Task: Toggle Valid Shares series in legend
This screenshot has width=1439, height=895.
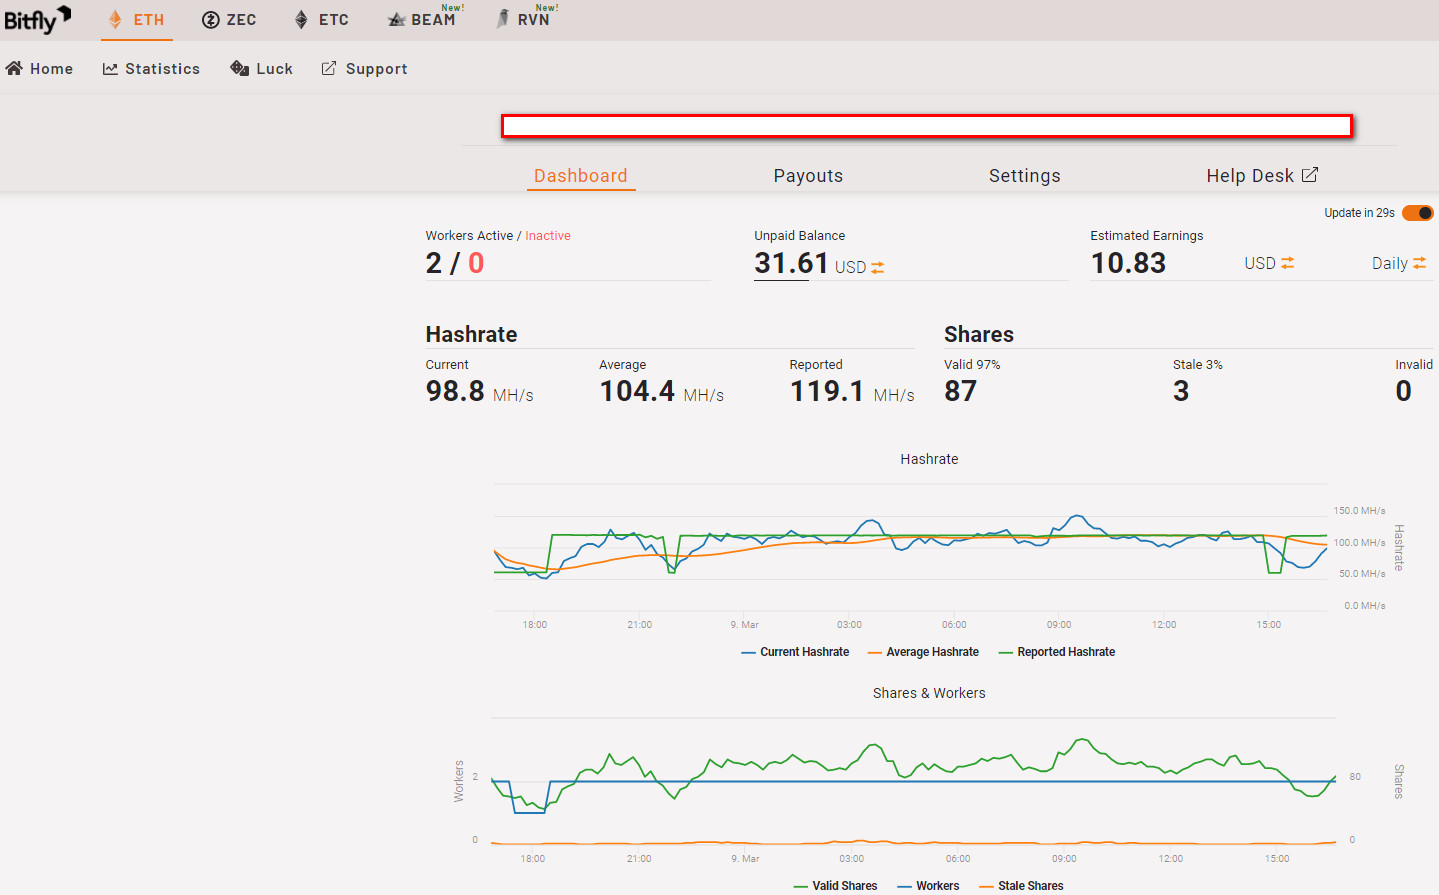Action: point(835,886)
